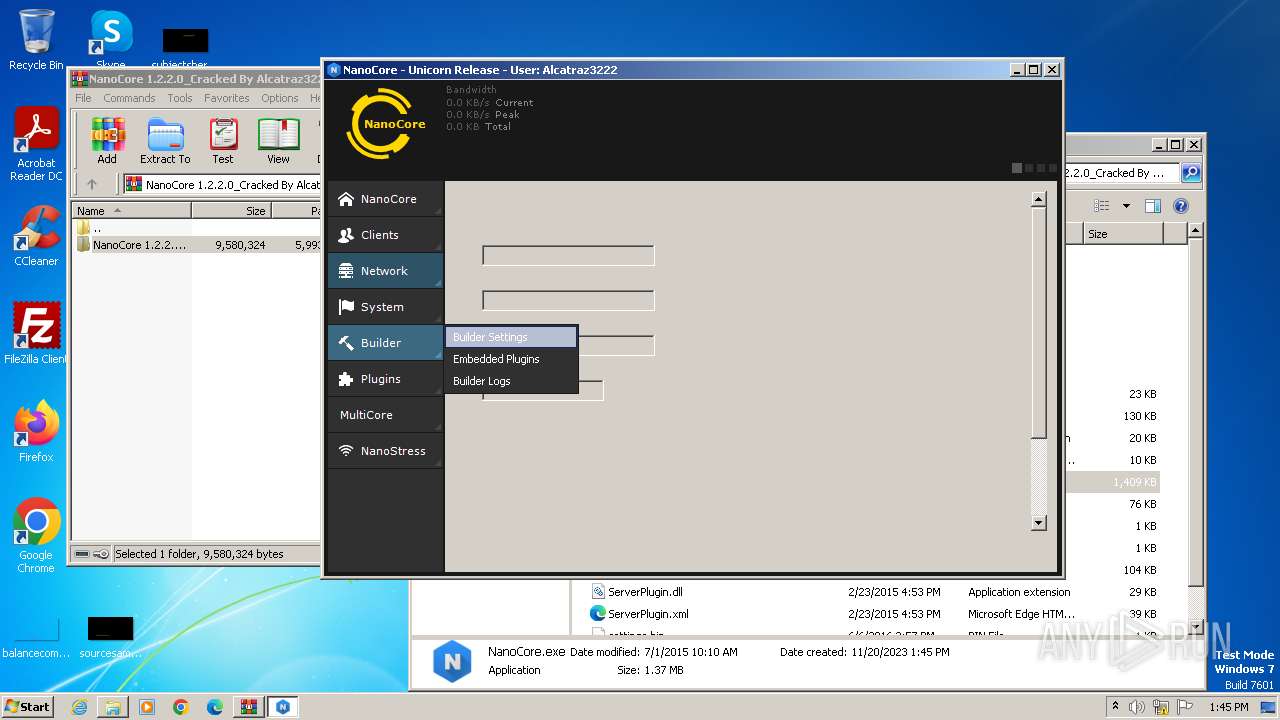This screenshot has height=720, width=1280.
Task: Open Recycle Bin desktop icon
Action: [x=36, y=40]
